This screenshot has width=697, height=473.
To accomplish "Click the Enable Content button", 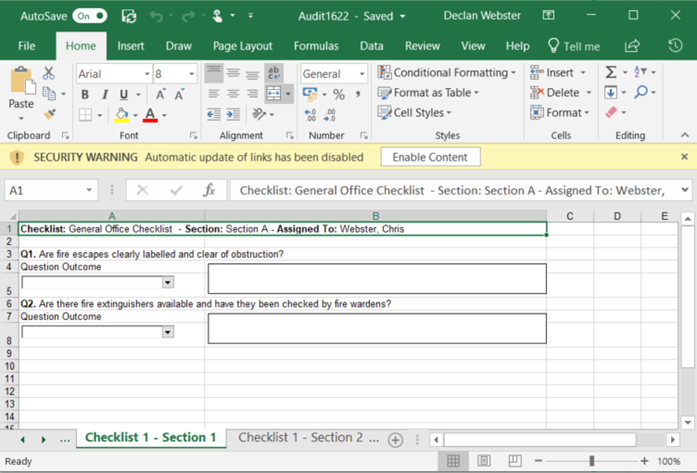I will tap(430, 157).
